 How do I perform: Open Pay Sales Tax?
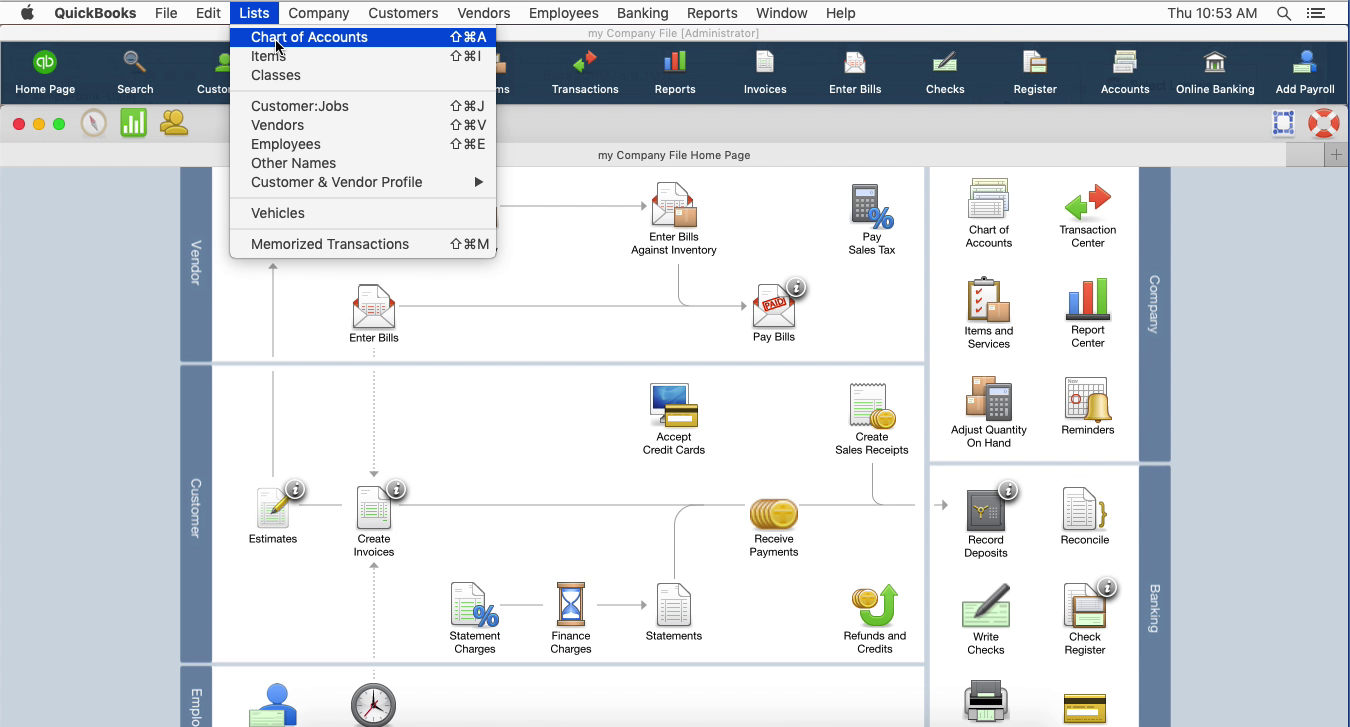click(x=872, y=219)
